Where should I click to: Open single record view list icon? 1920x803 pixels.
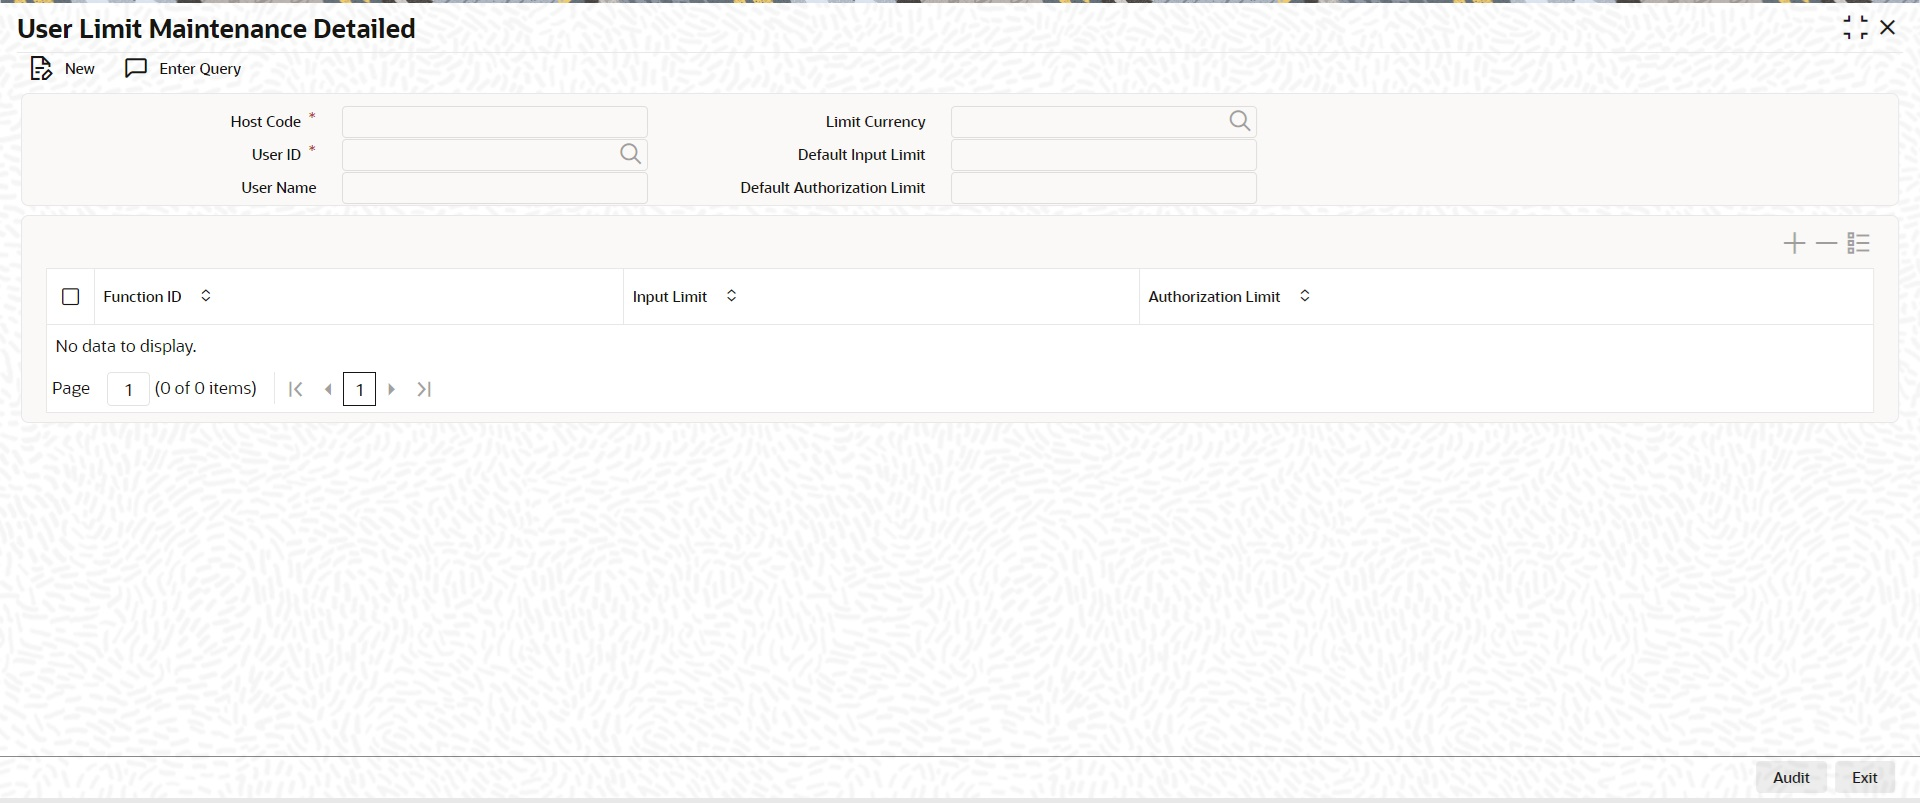pos(1858,243)
